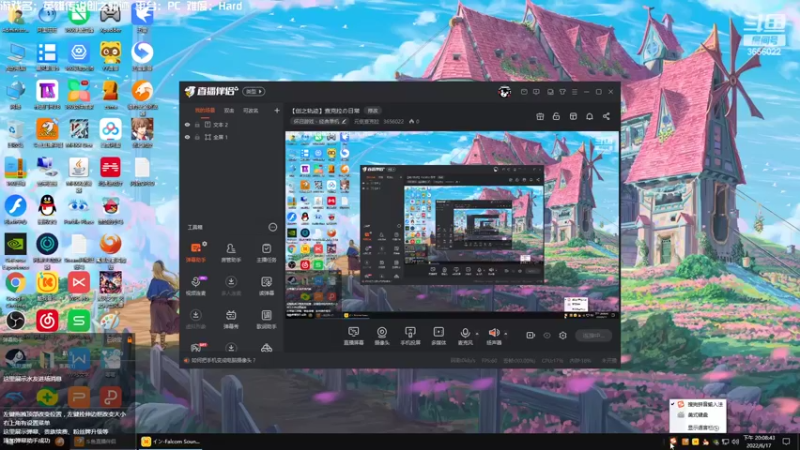Open the NetEase Cloud Music desktop icon
This screenshot has width=800, height=450.
[x=47, y=320]
